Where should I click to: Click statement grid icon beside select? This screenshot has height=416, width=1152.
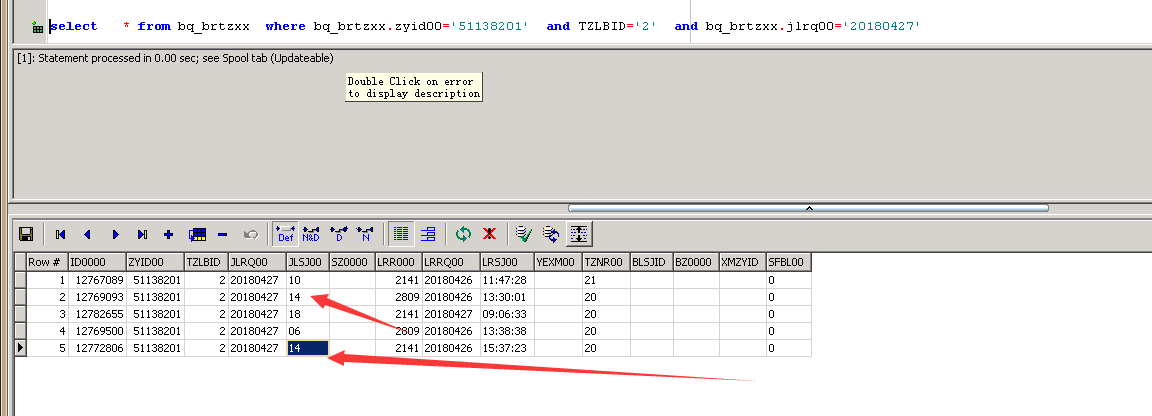click(x=37, y=27)
